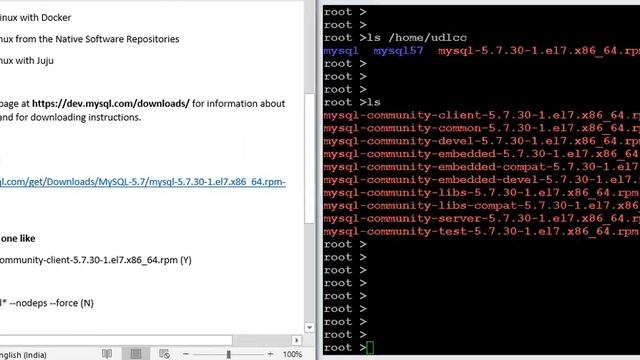Screen dimensions: 640x360
Task: Click English (India) language indicator
Action: pyautogui.click(x=23, y=355)
